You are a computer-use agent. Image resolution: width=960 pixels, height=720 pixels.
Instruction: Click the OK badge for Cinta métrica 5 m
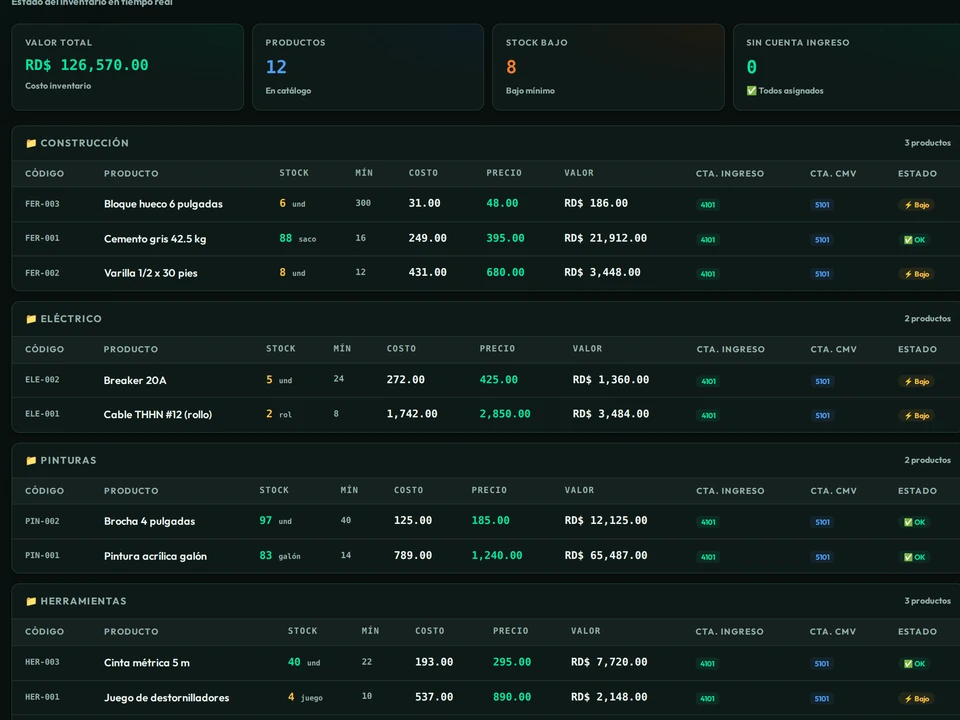(915, 664)
